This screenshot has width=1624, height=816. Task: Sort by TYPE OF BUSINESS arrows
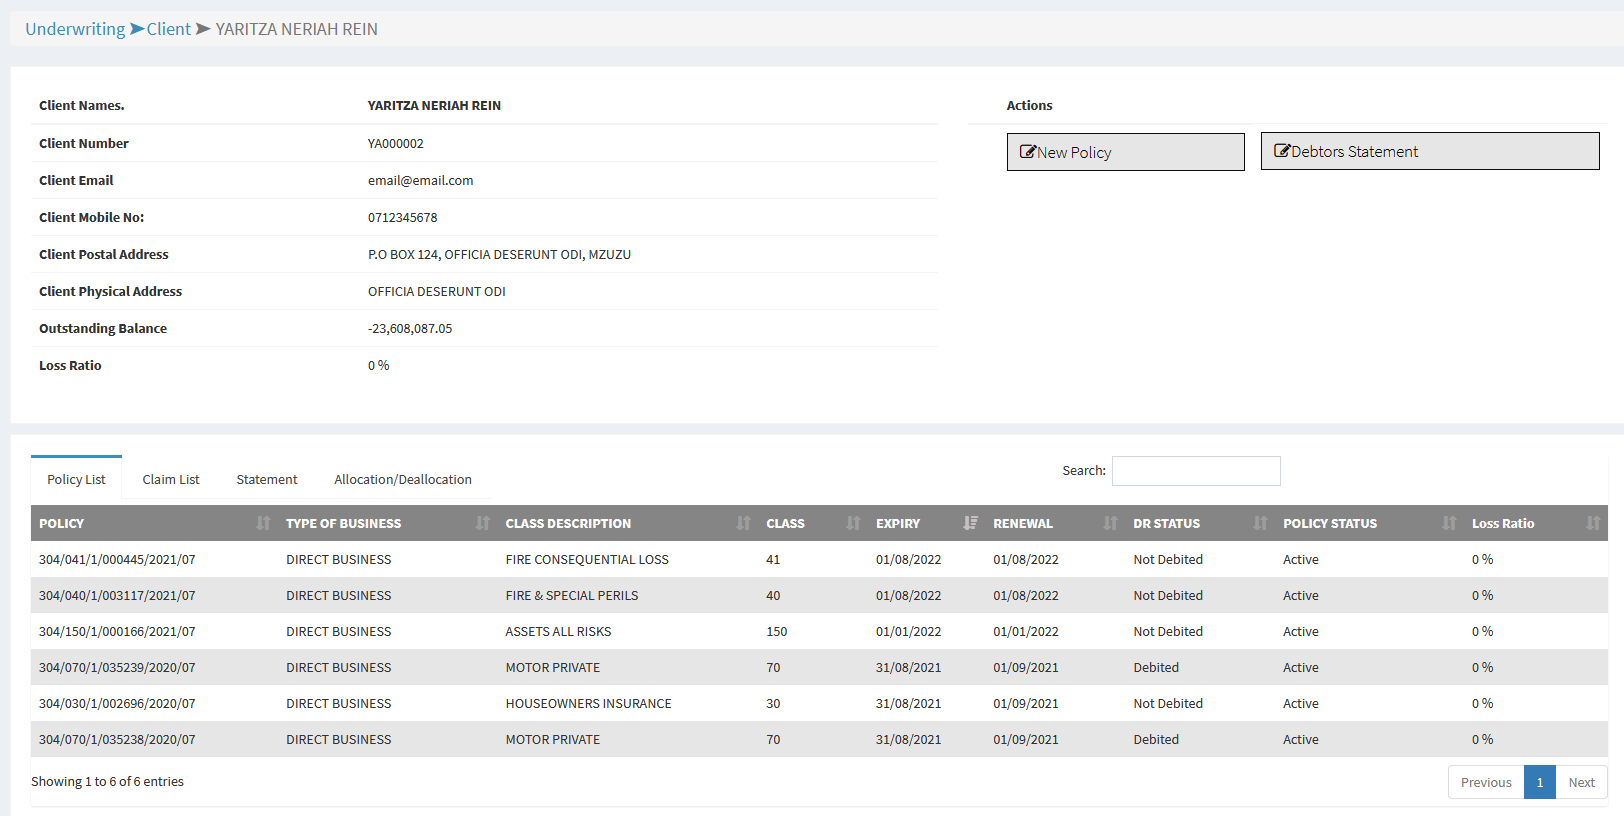tap(483, 523)
